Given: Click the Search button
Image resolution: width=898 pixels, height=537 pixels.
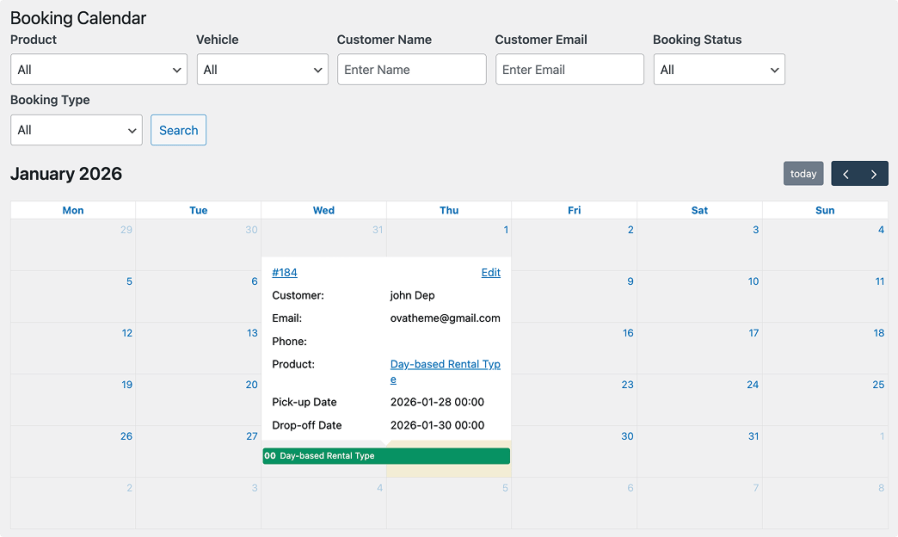Looking at the screenshot, I should click(178, 130).
